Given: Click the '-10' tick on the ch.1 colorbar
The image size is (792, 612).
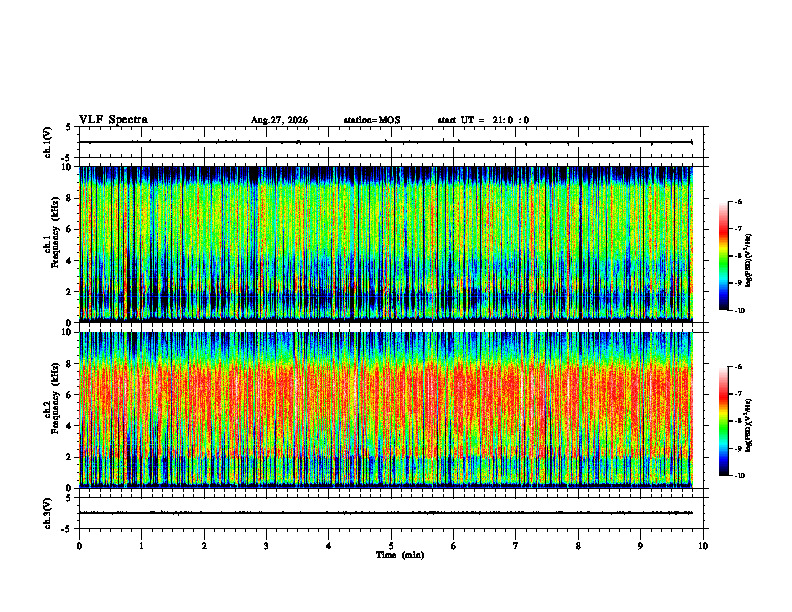Looking at the screenshot, I should pos(739,311).
